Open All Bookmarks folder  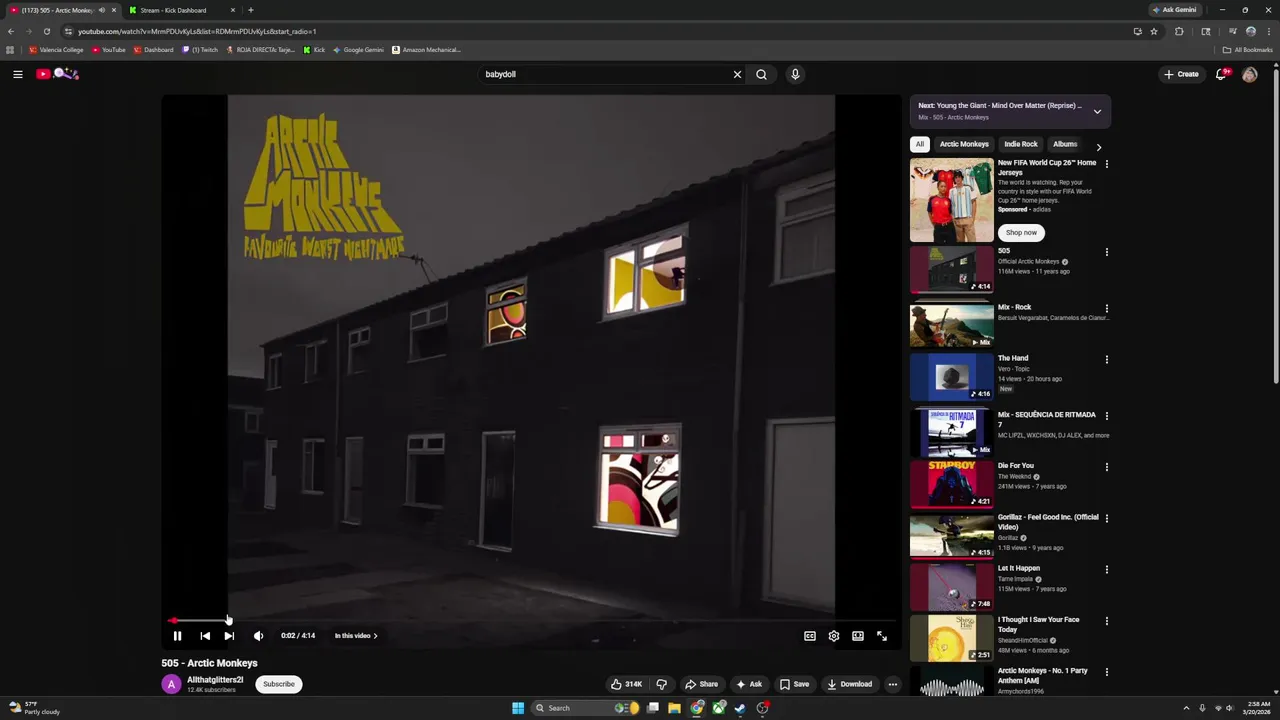pos(1247,50)
